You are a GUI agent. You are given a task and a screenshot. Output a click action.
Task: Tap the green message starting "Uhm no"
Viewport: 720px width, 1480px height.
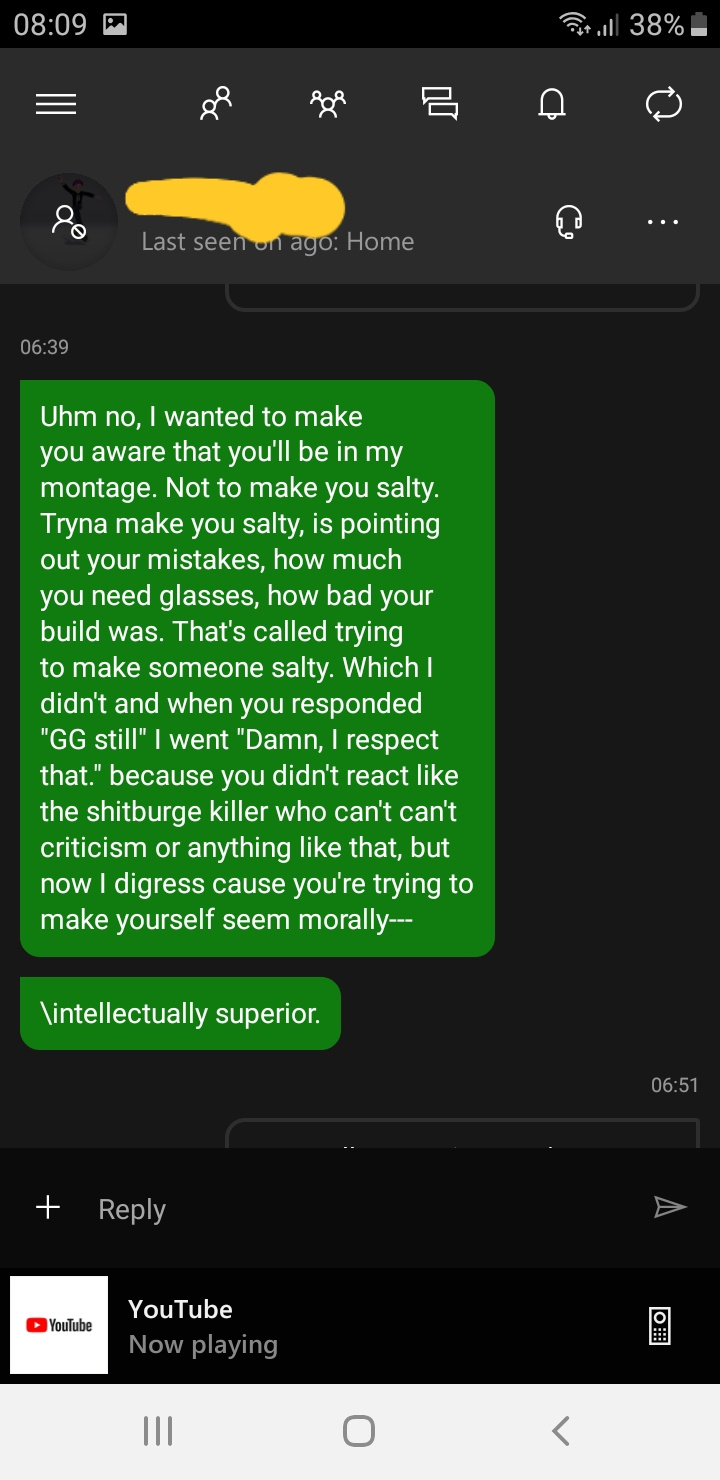(257, 668)
